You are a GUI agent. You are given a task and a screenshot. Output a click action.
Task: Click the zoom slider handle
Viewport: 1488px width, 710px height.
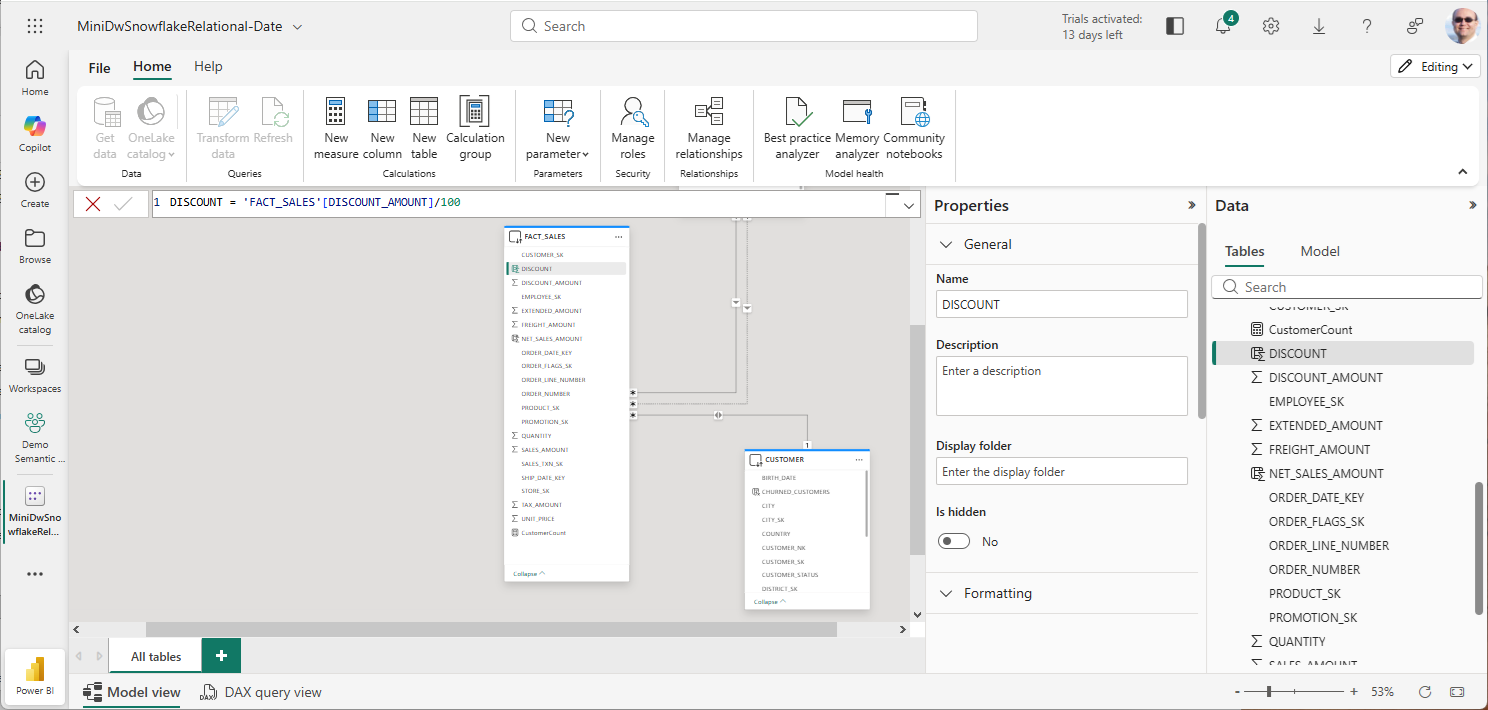click(1270, 692)
